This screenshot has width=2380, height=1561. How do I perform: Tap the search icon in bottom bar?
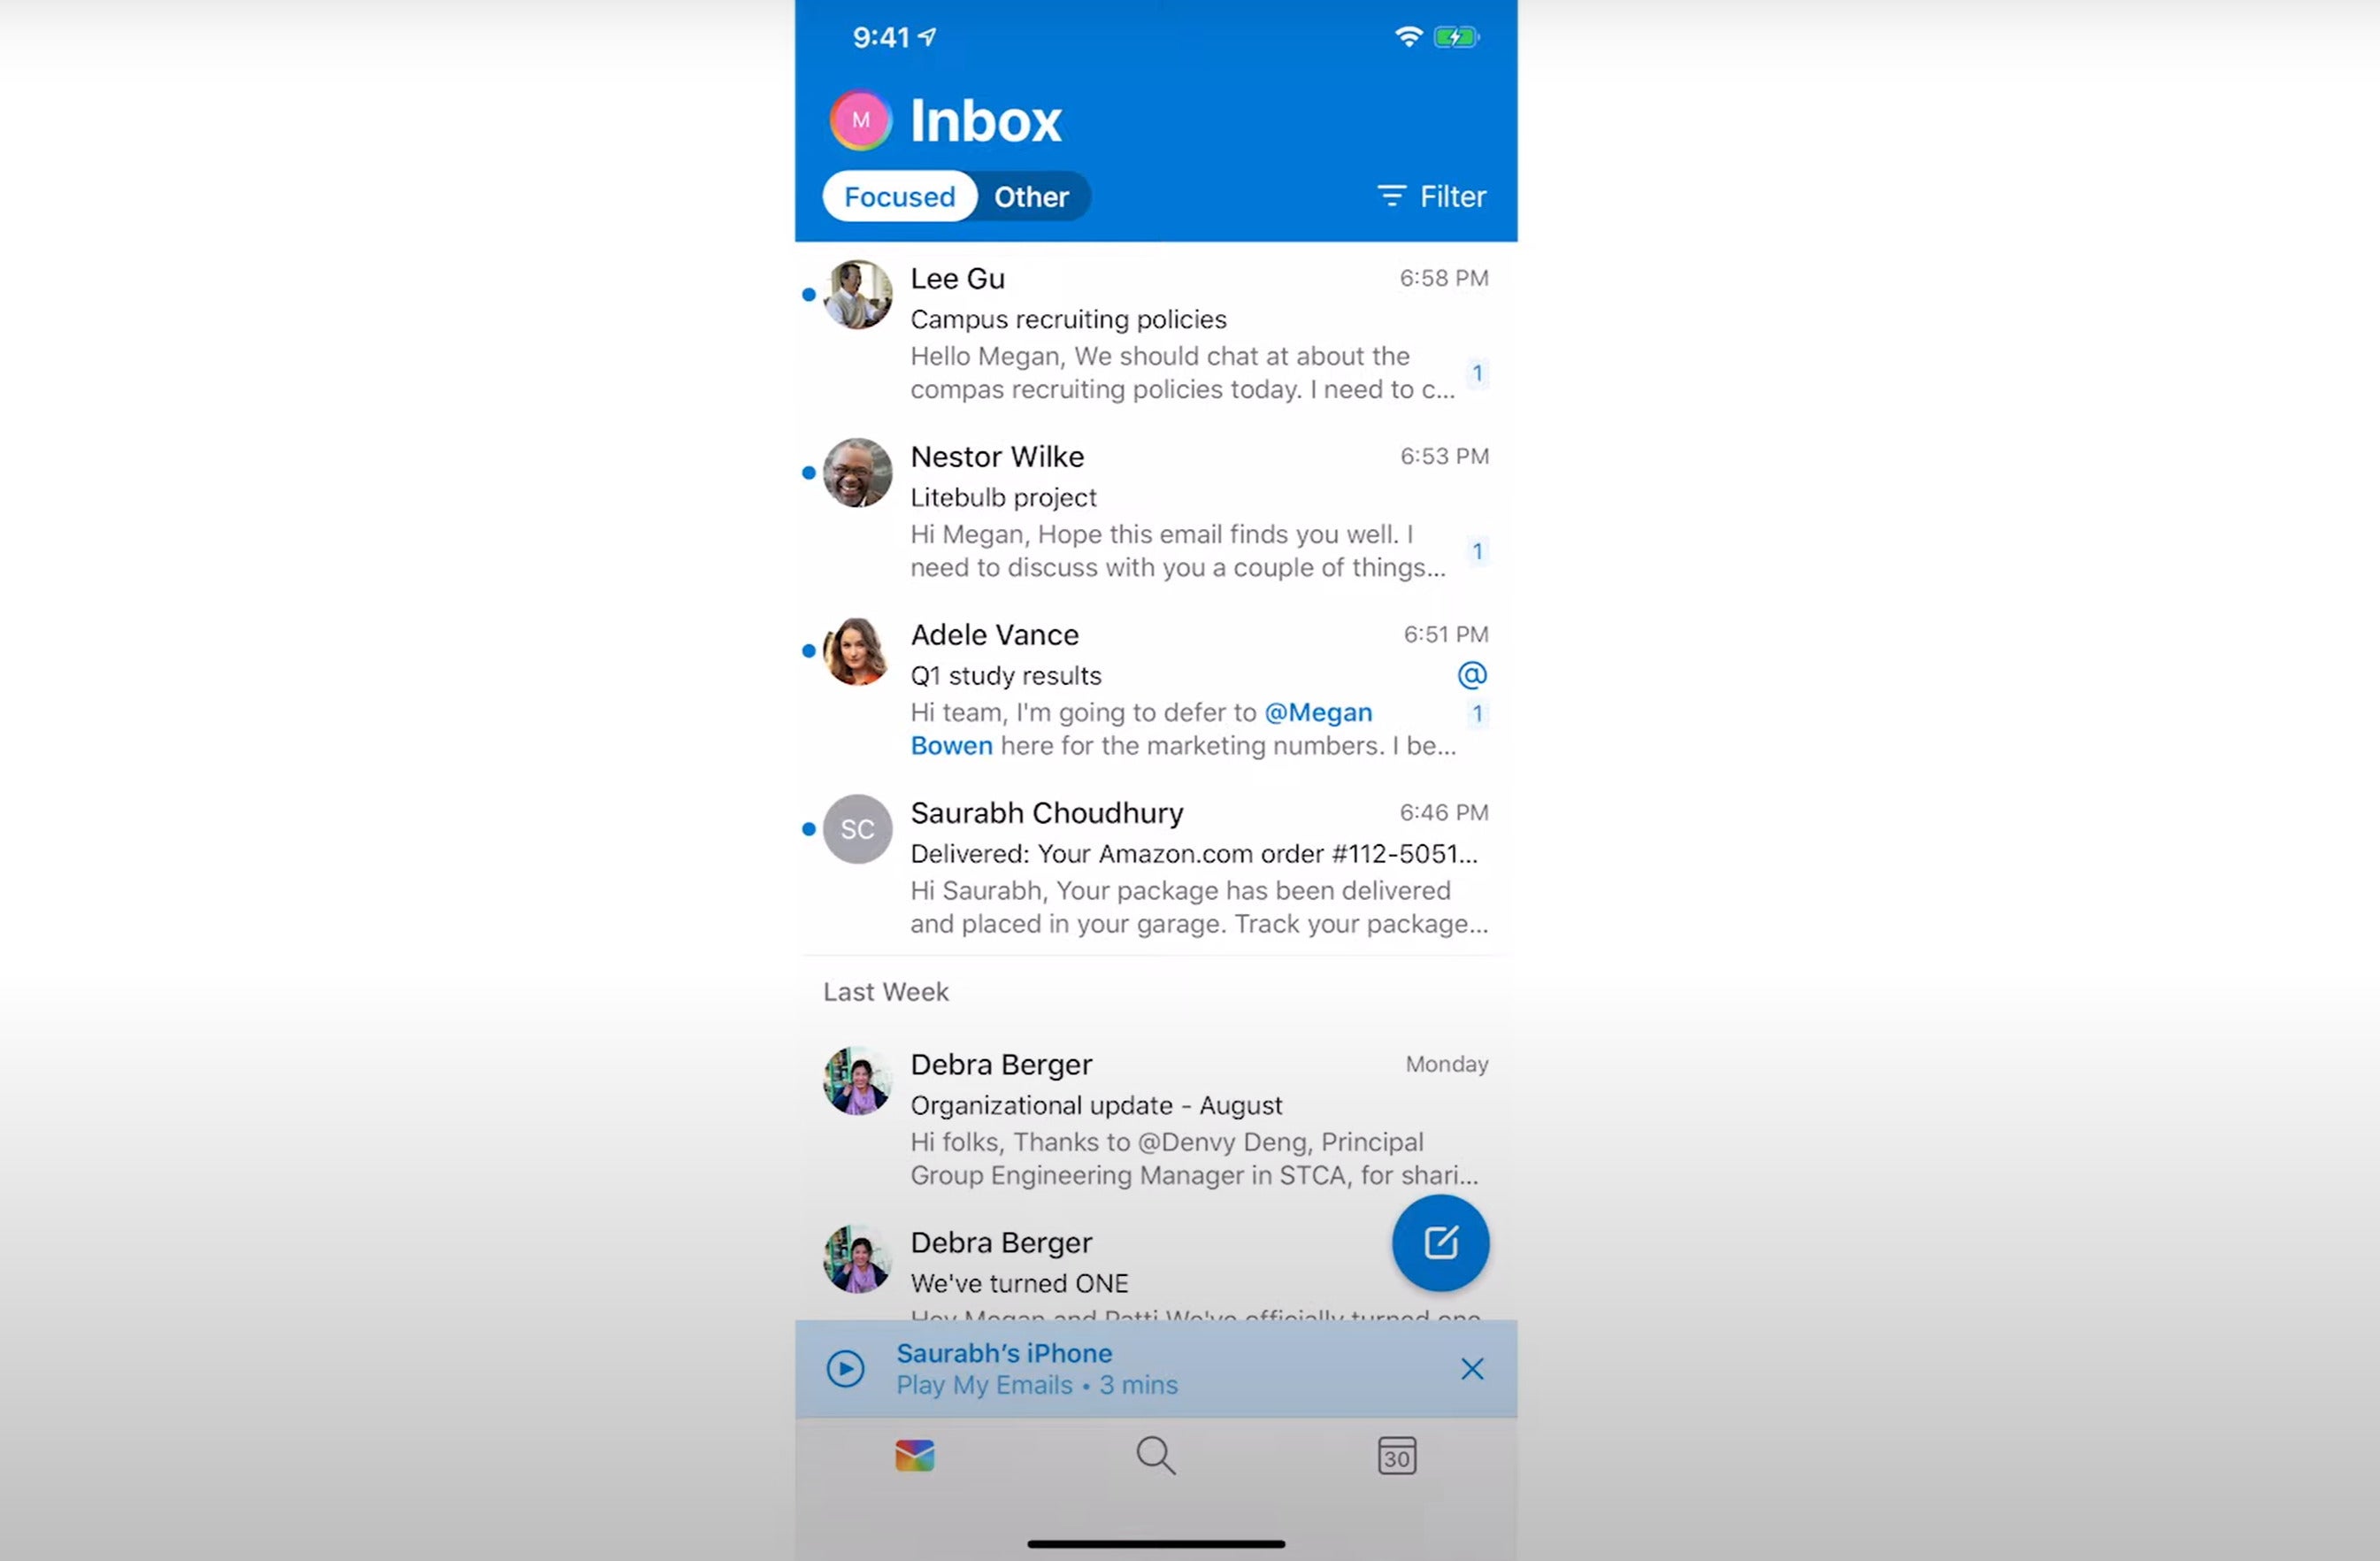click(1156, 1457)
